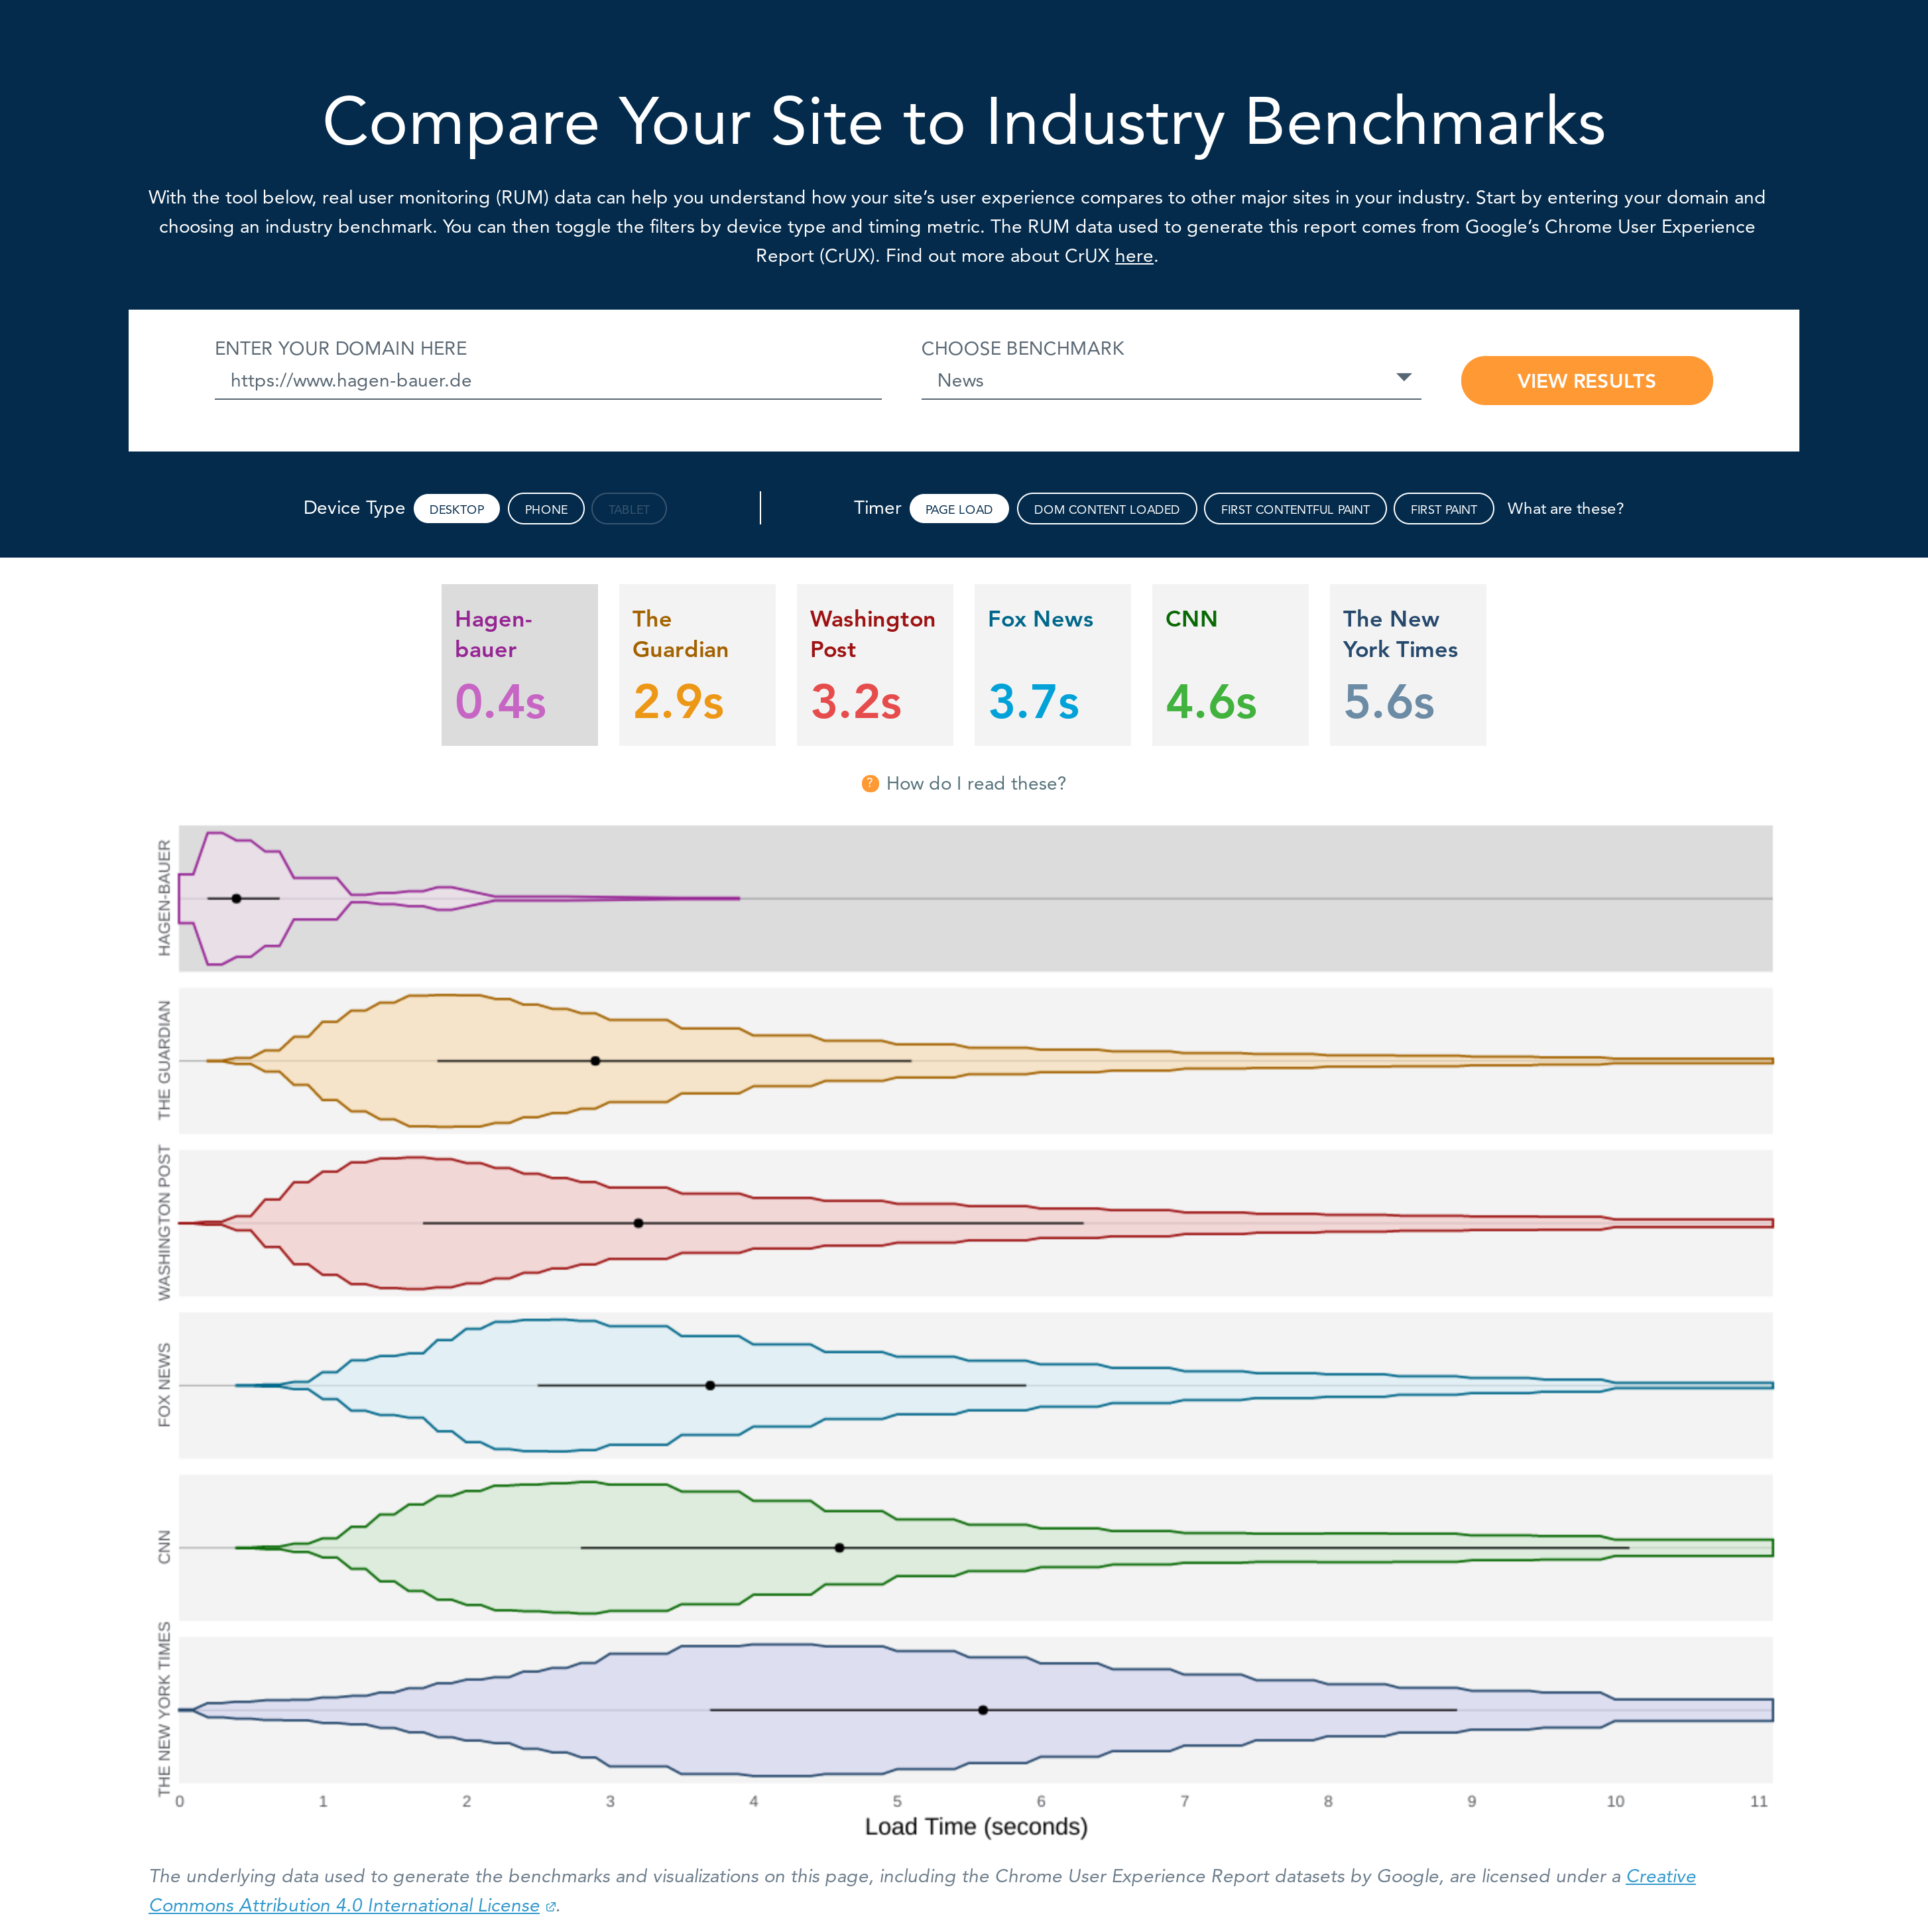The height and width of the screenshot is (1932, 1928).
Task: Select Desktop device type
Action: (x=456, y=509)
